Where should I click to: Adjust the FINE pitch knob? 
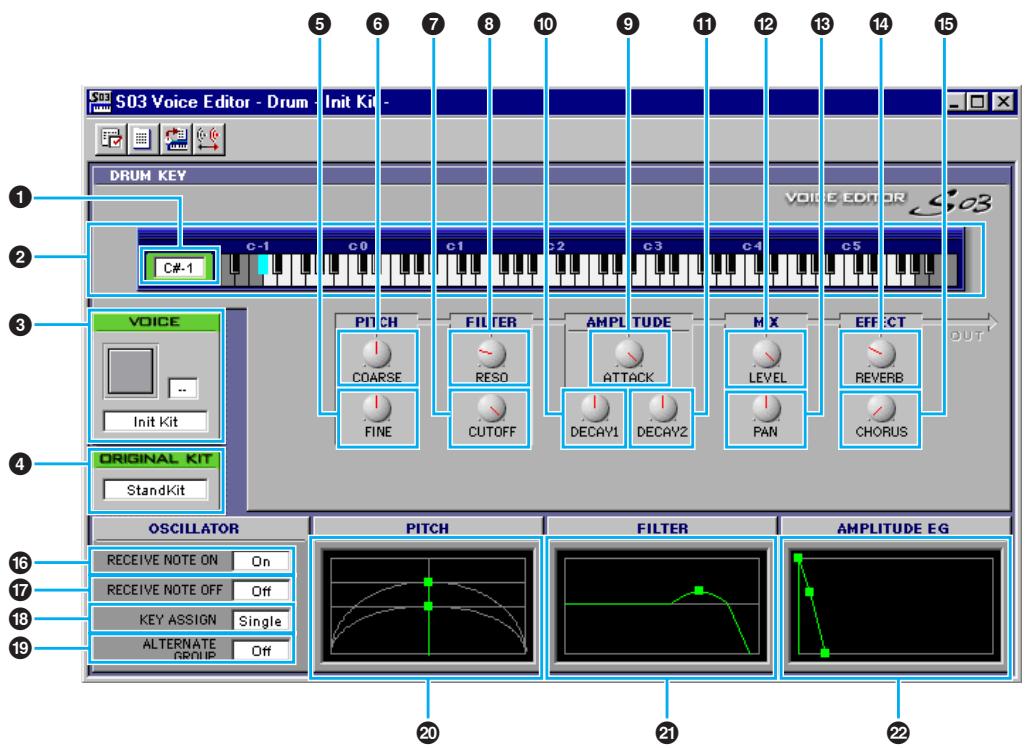pos(377,408)
